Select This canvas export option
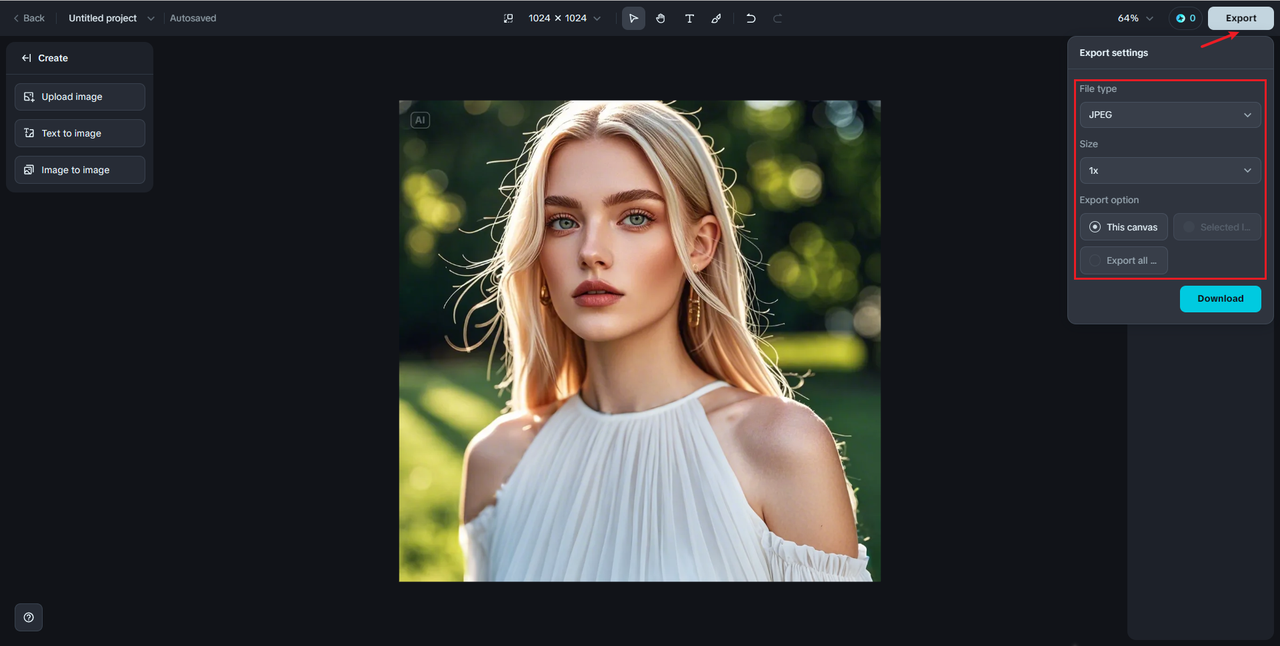This screenshot has width=1280, height=646. pos(1123,227)
